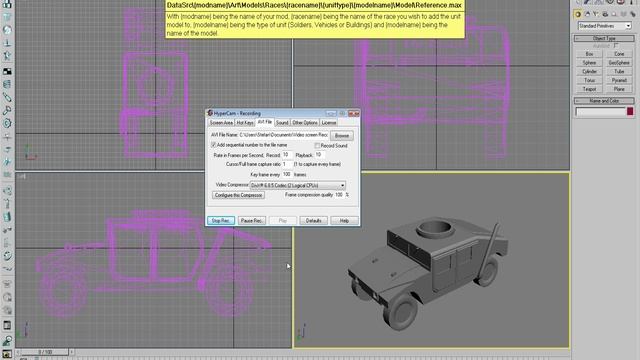The image size is (640, 360).
Task: Switch to the License tab
Action: coord(329,122)
